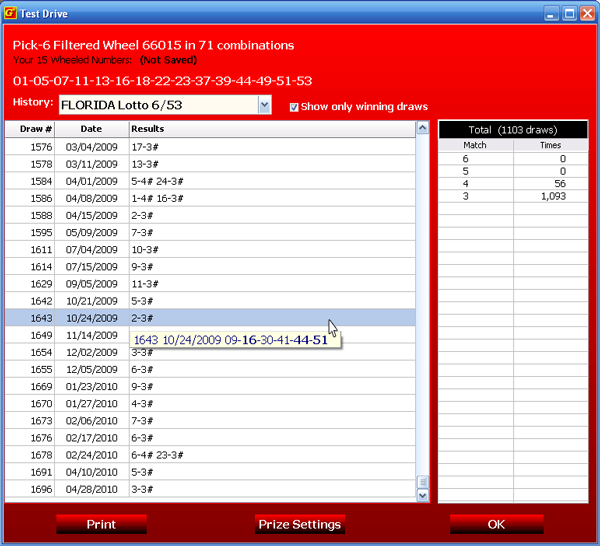Sort by the Date column header
The height and width of the screenshot is (546, 600).
click(92, 129)
